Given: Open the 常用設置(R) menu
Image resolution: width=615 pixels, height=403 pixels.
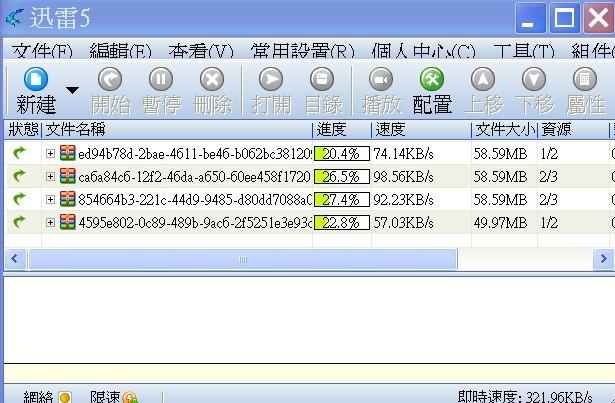Looking at the screenshot, I should click(302, 51).
